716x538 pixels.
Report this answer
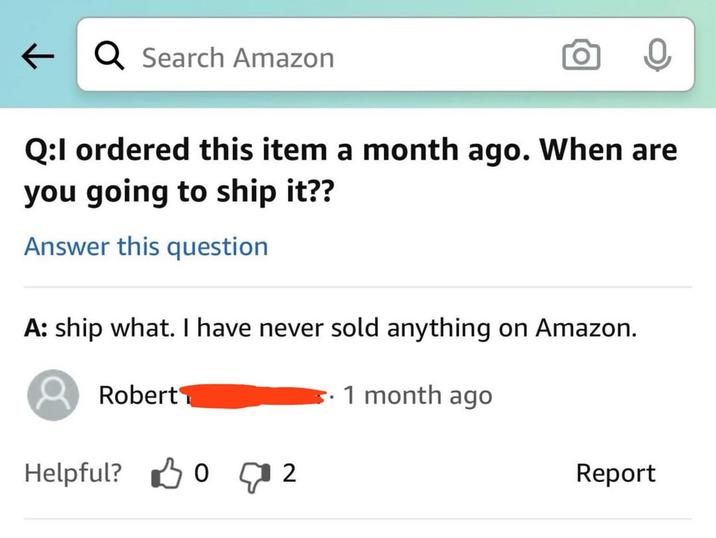[x=615, y=473]
